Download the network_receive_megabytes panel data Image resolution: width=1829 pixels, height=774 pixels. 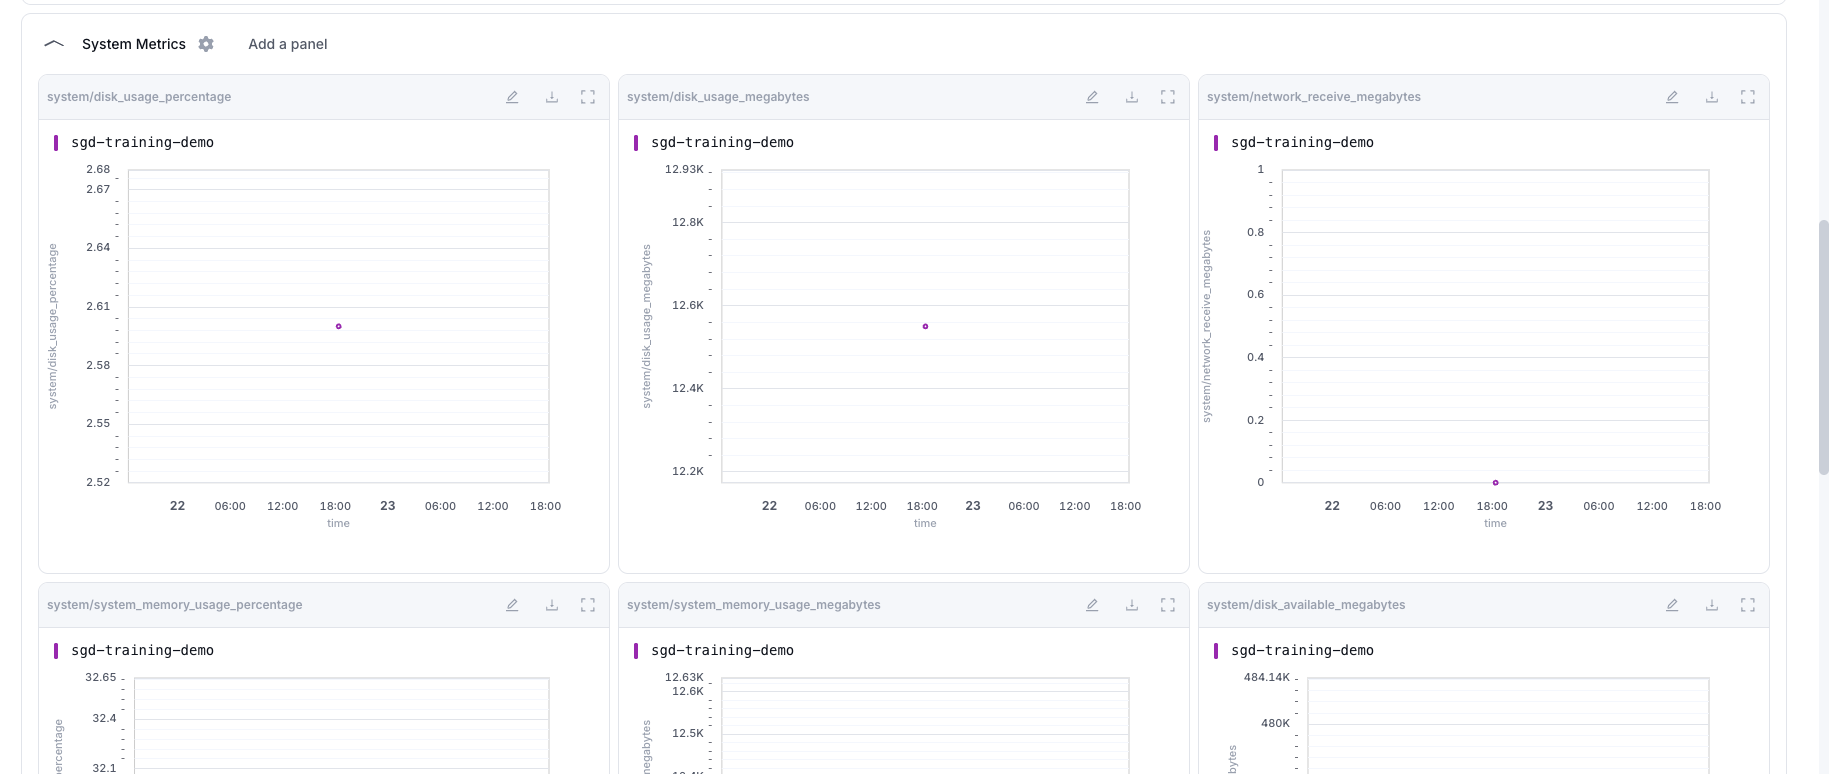click(x=1712, y=97)
